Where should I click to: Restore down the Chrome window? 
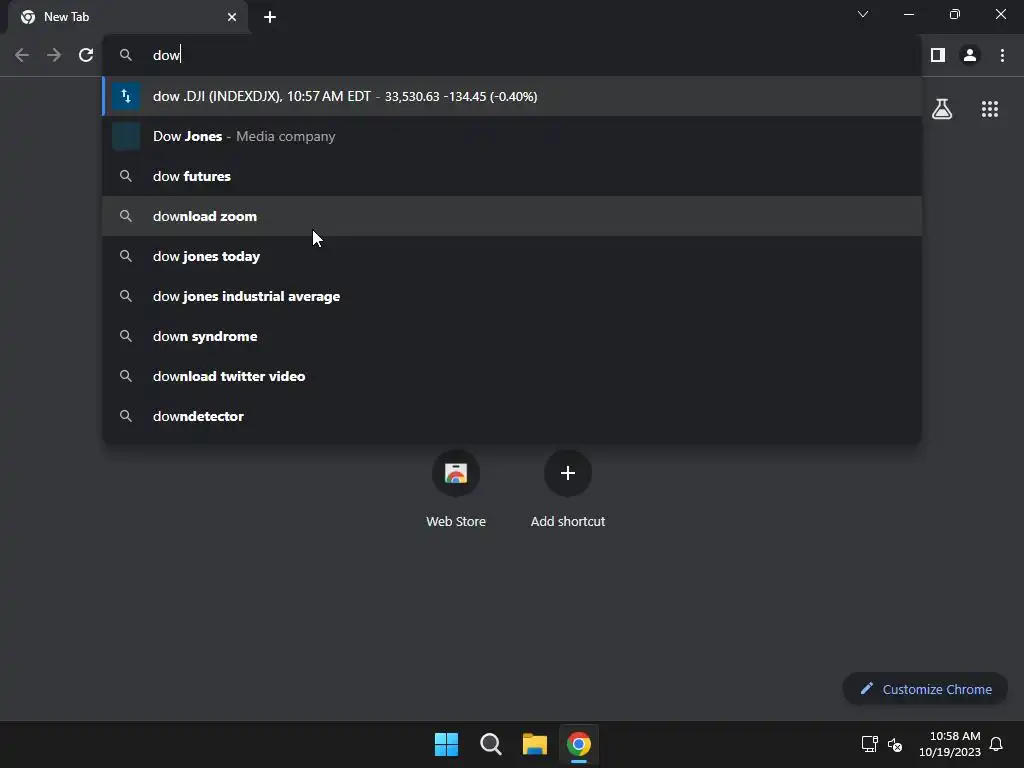[954, 14]
